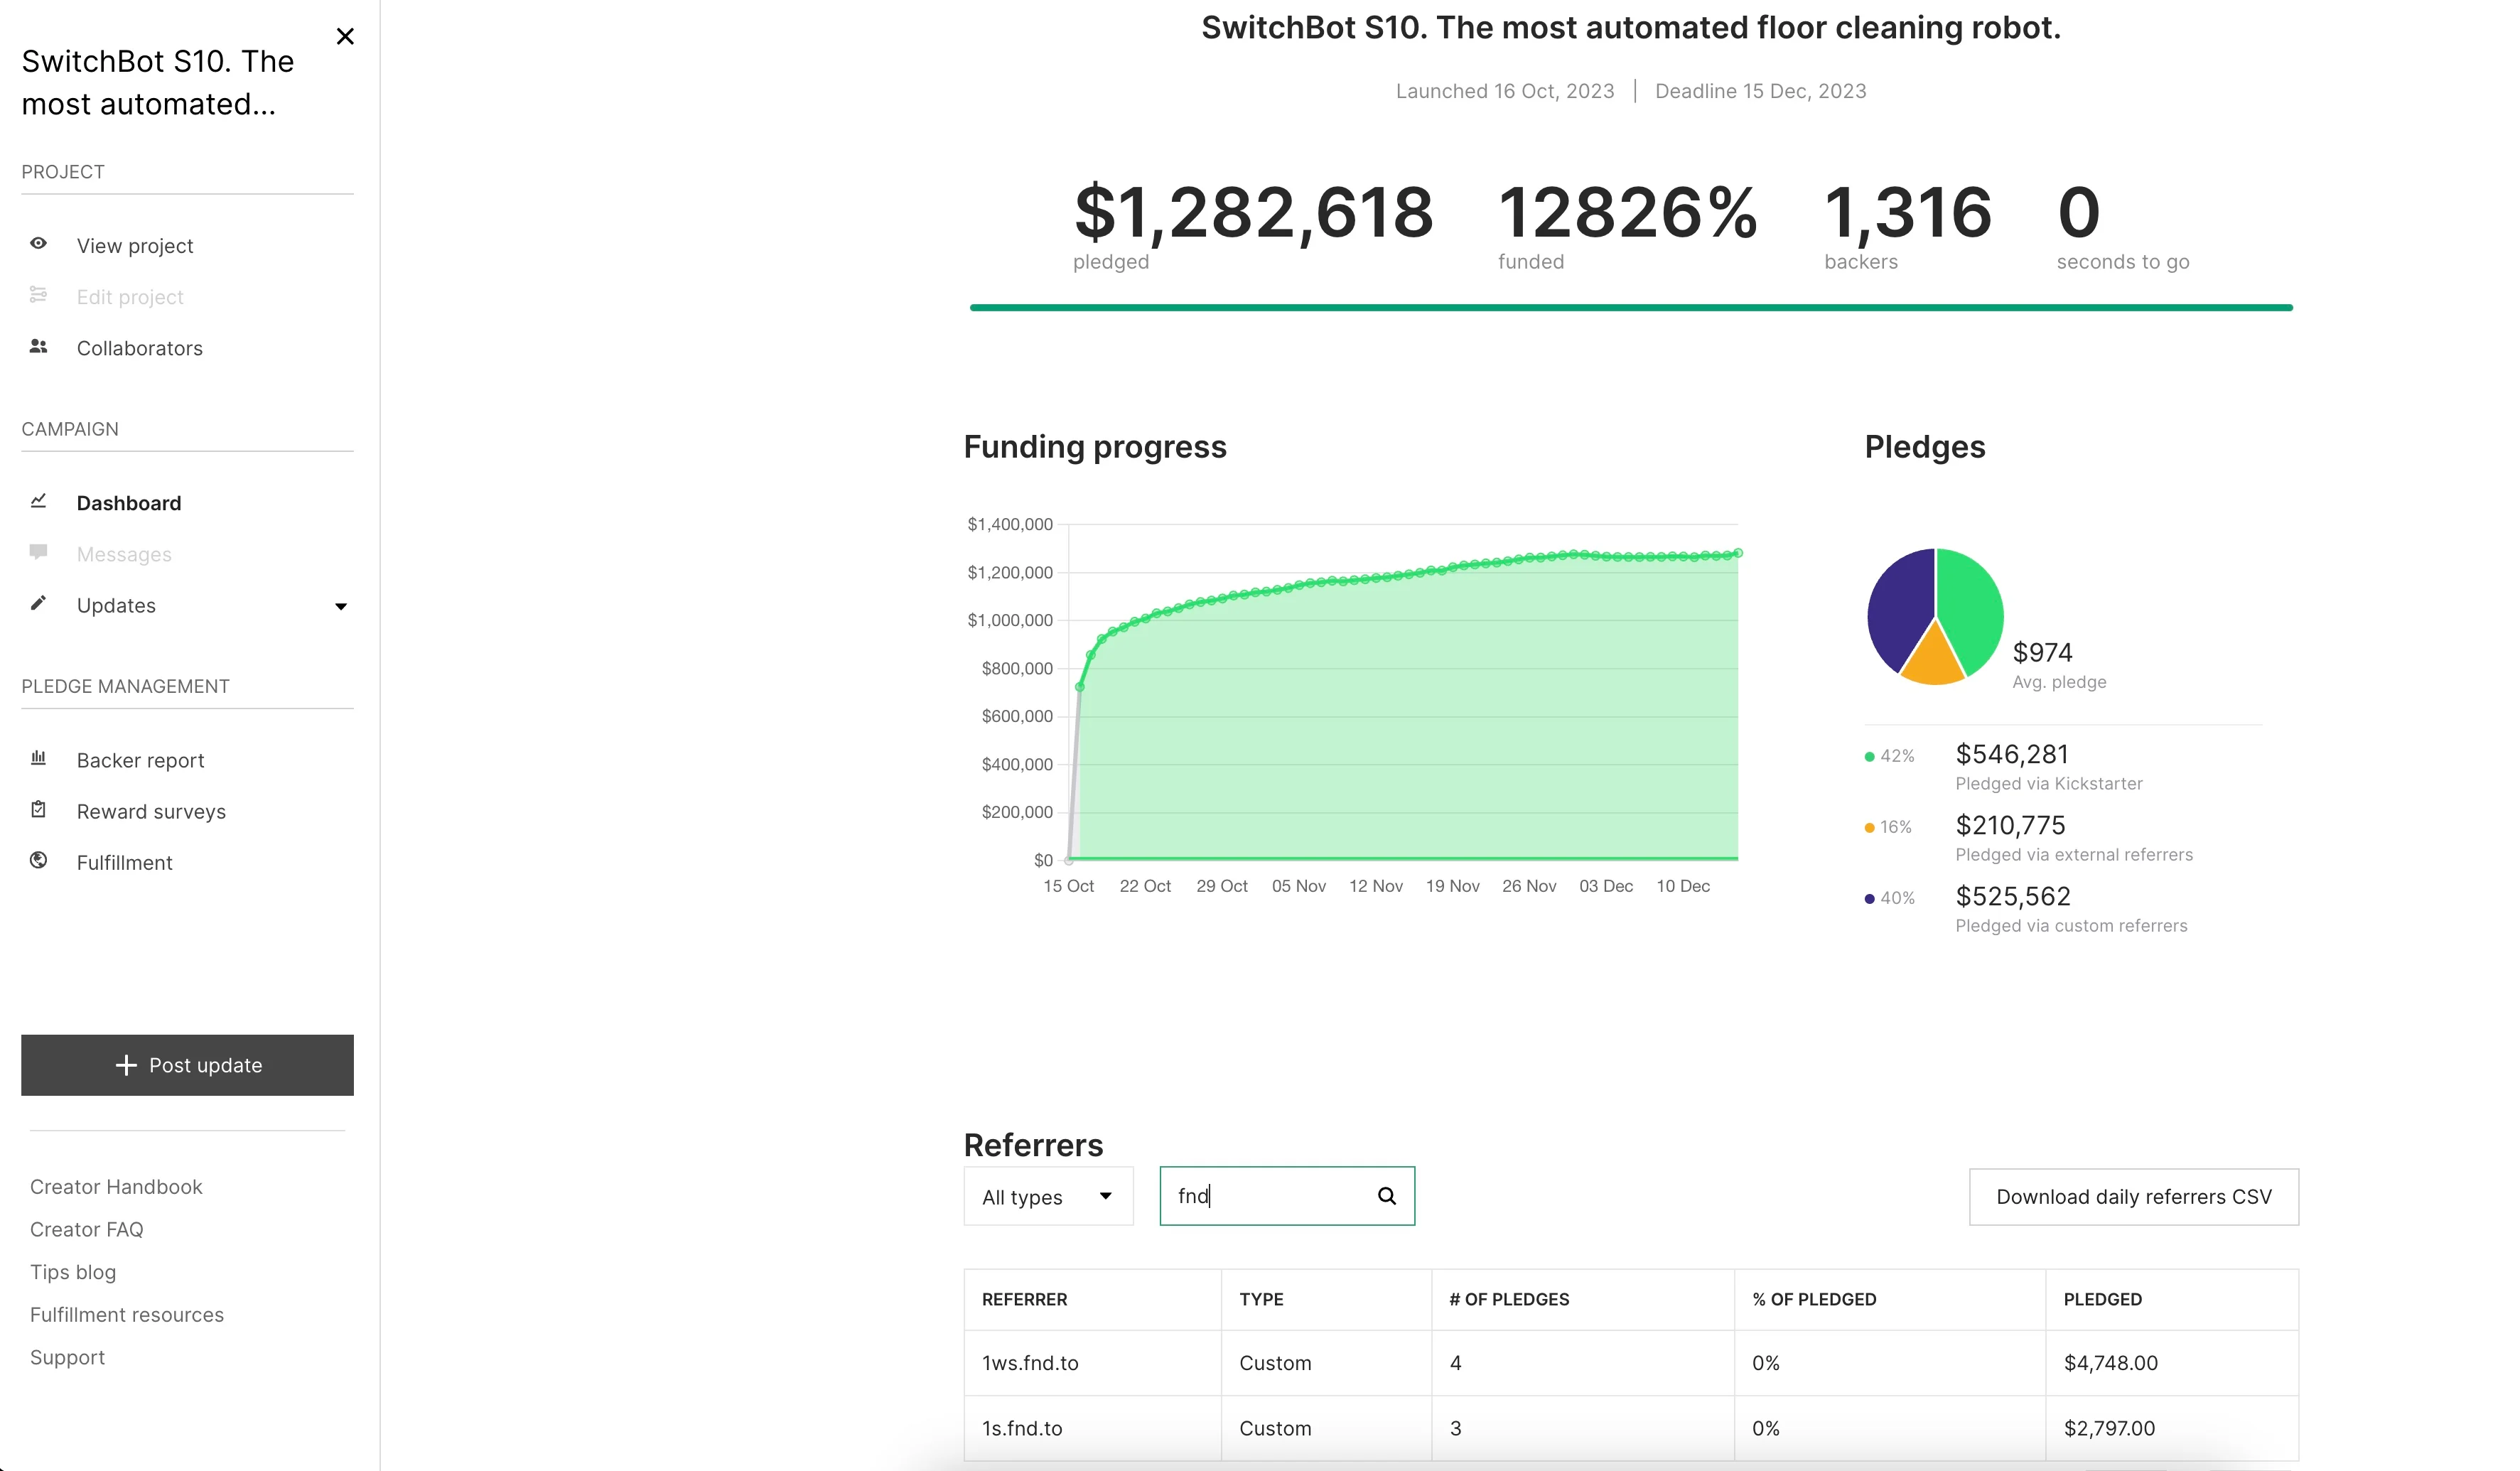Screen dimensions: 2520x1471
Task: Click the Dashboard chart icon
Action: coord(38,501)
